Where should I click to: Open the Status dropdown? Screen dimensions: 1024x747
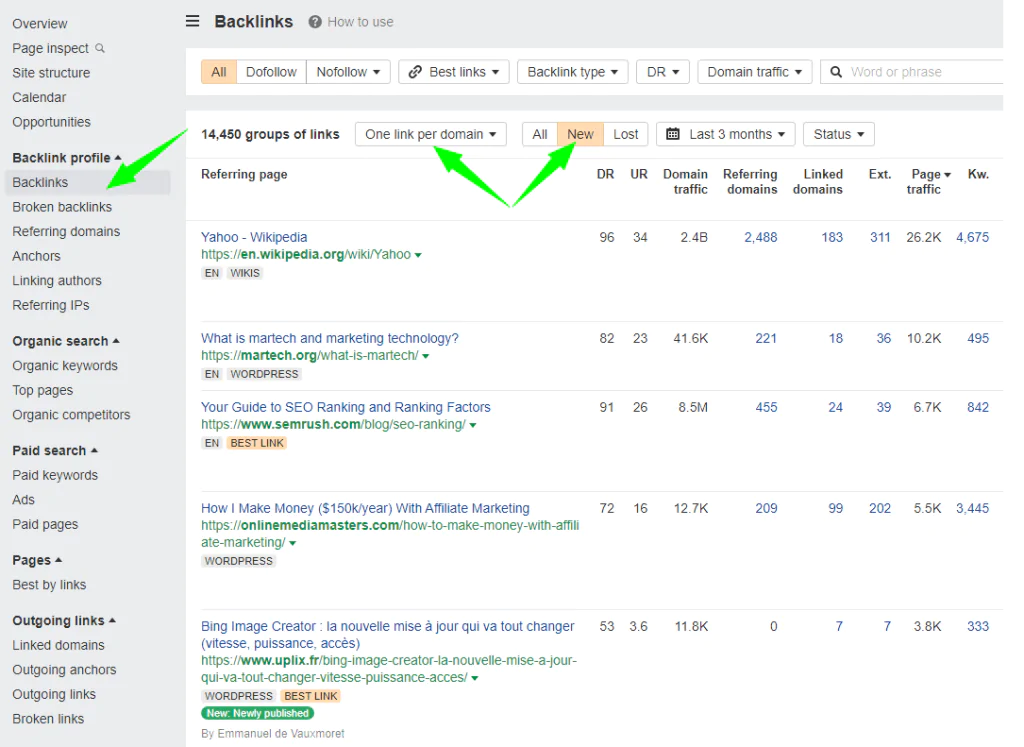tap(839, 134)
